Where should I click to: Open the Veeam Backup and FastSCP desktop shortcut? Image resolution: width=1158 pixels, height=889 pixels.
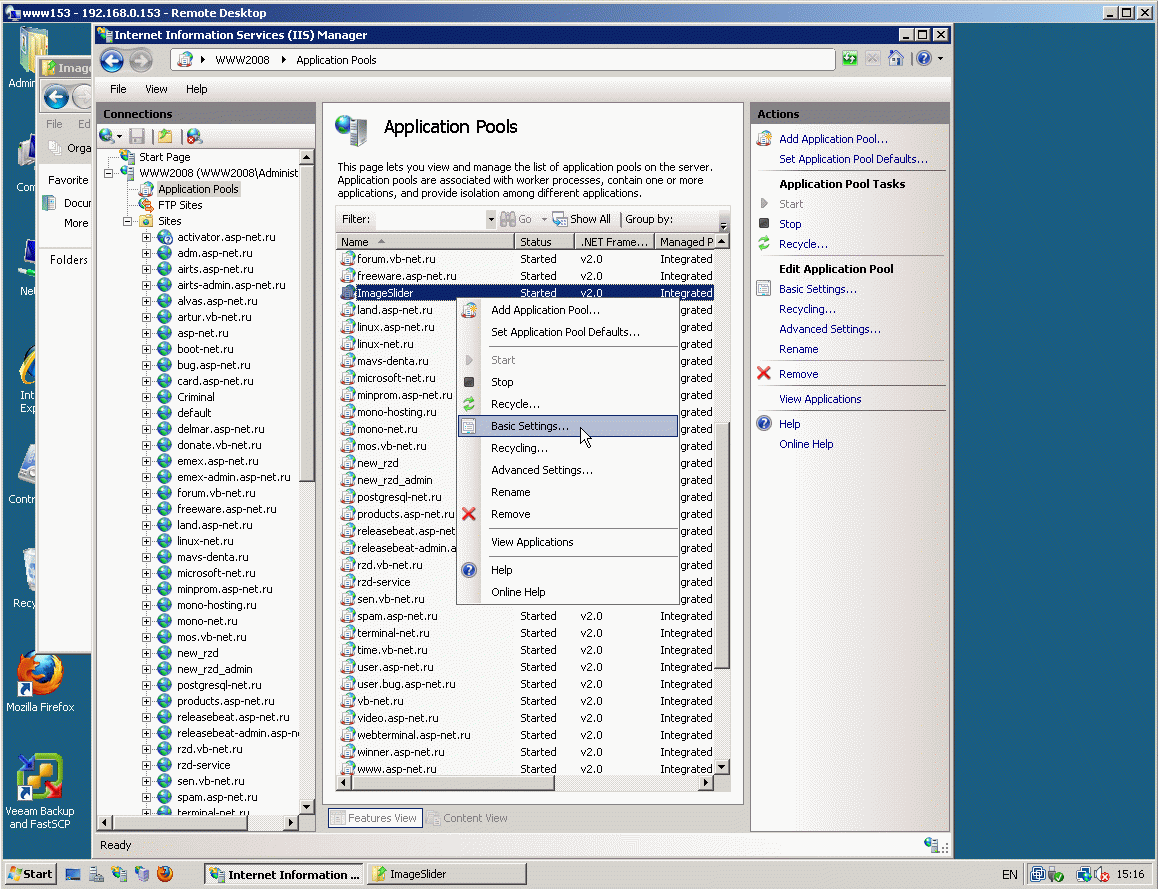(40, 792)
